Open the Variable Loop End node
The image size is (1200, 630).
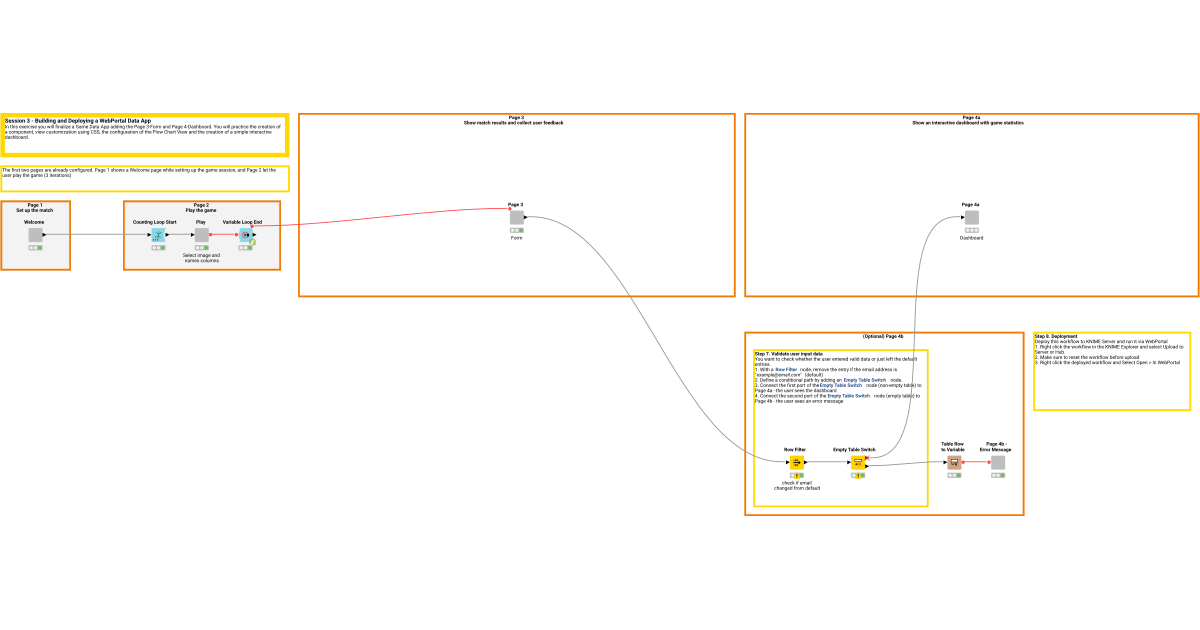[246, 235]
